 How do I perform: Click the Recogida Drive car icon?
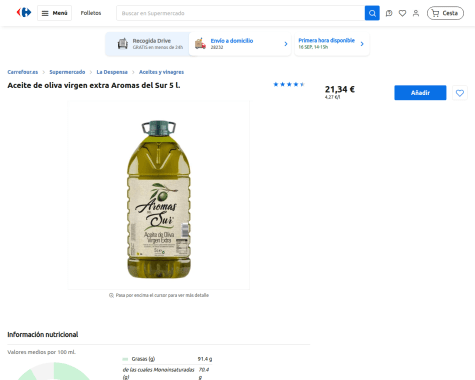click(x=123, y=44)
